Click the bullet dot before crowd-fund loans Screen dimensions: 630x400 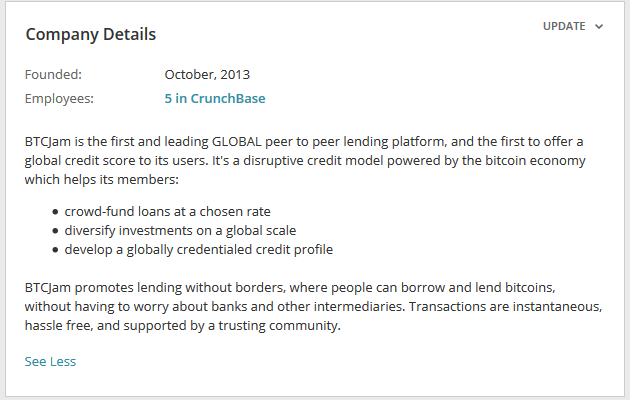pyautogui.click(x=55, y=212)
